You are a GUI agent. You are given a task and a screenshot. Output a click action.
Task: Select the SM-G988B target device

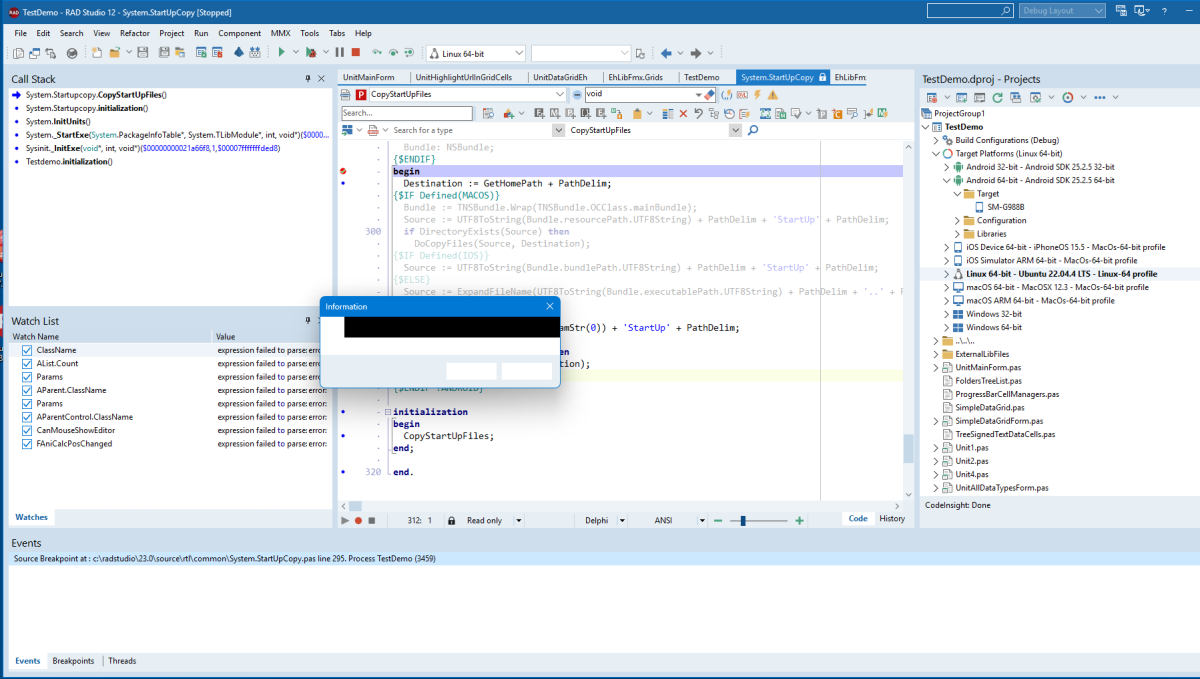tap(1008, 207)
